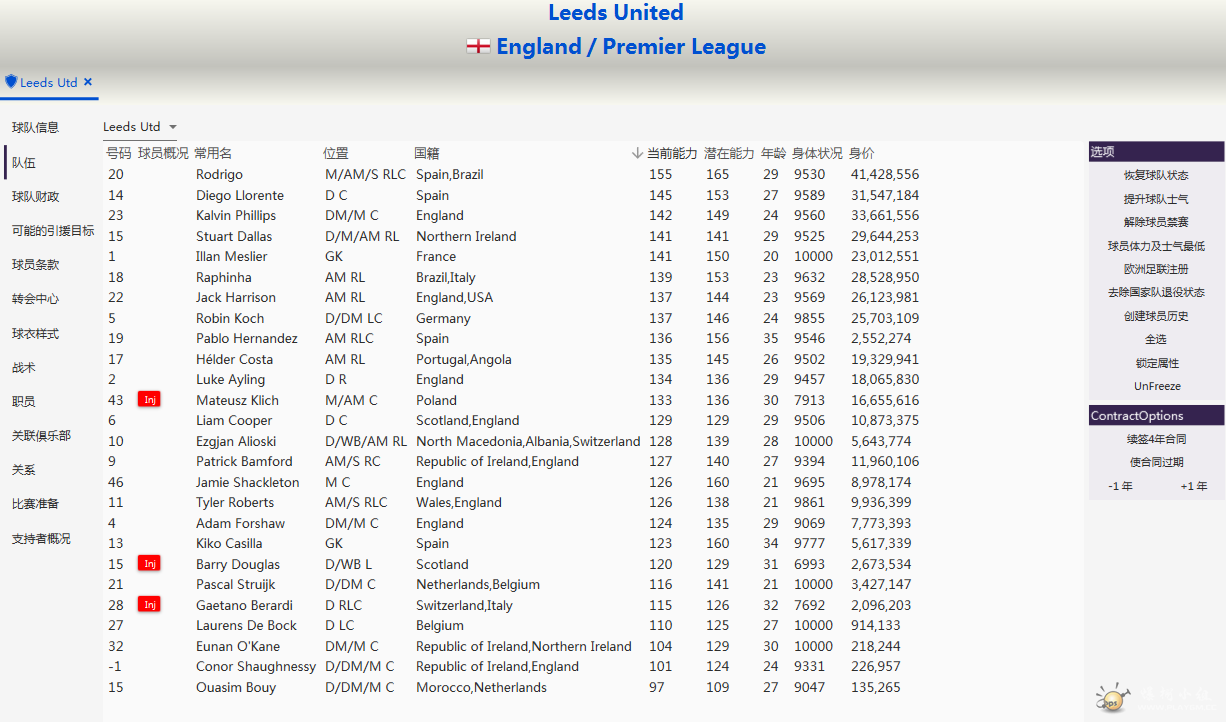Open 球队财政 sidebar section

(x=35, y=196)
